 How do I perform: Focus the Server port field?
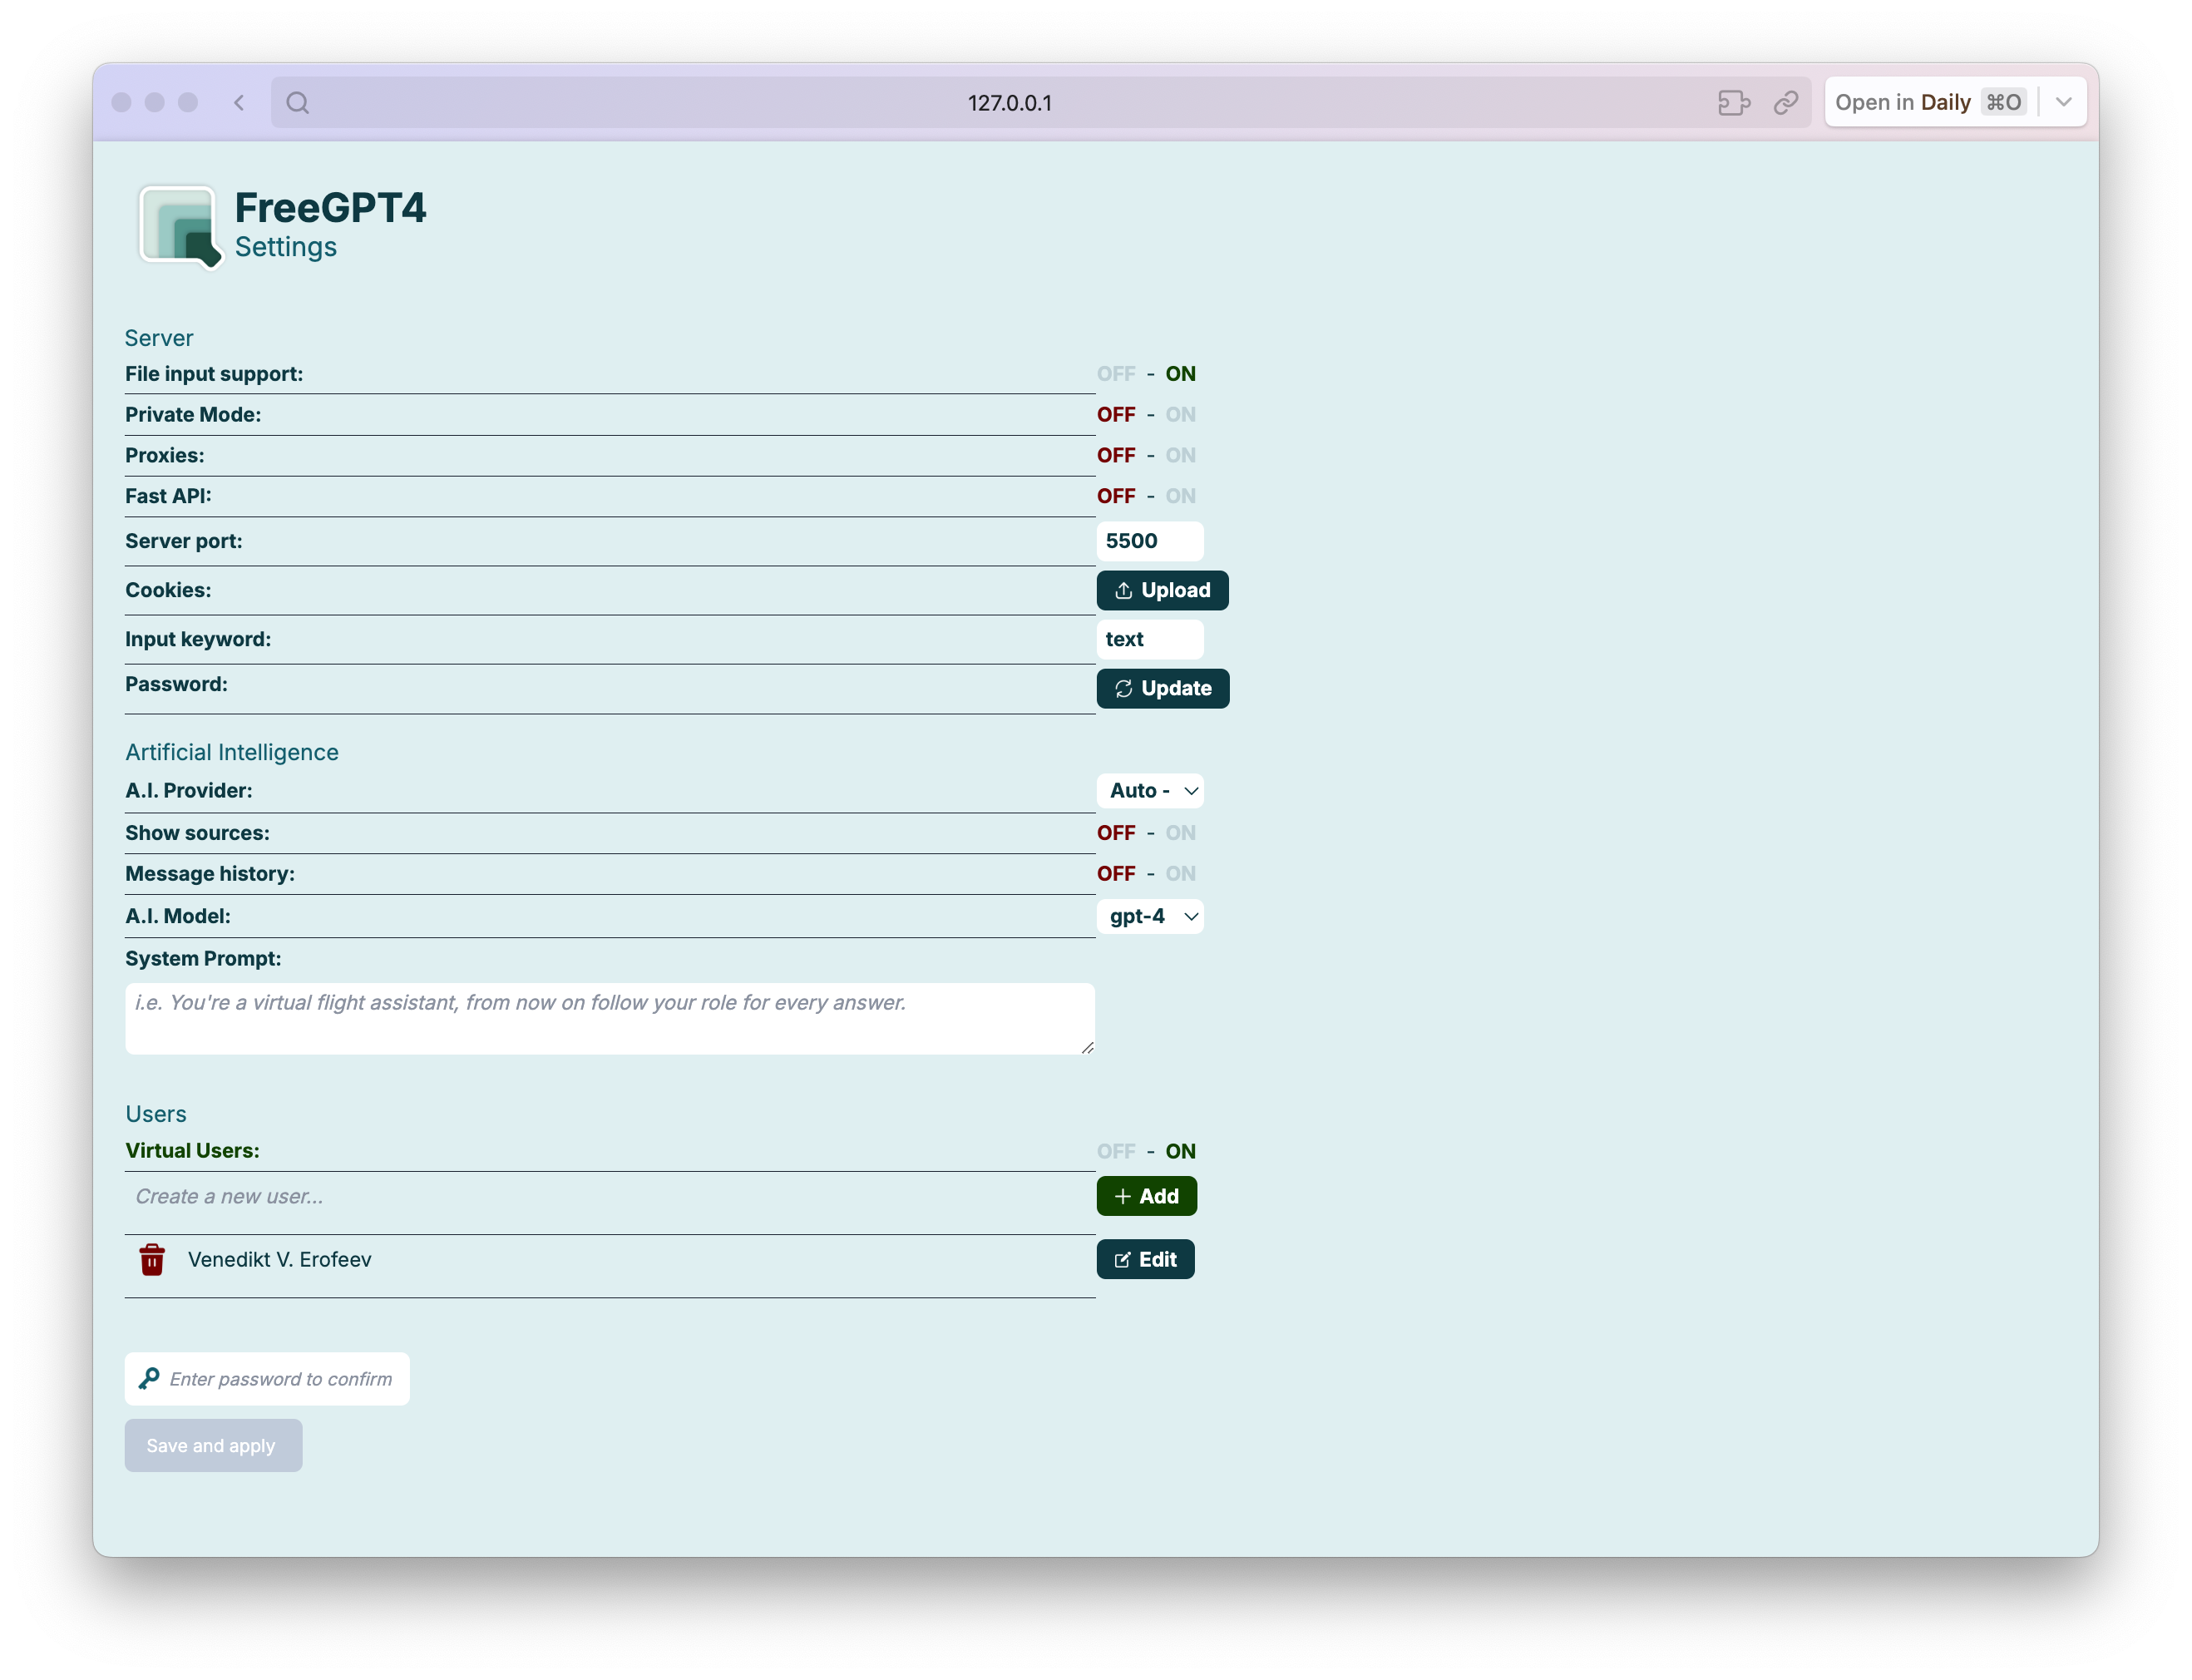point(1149,541)
